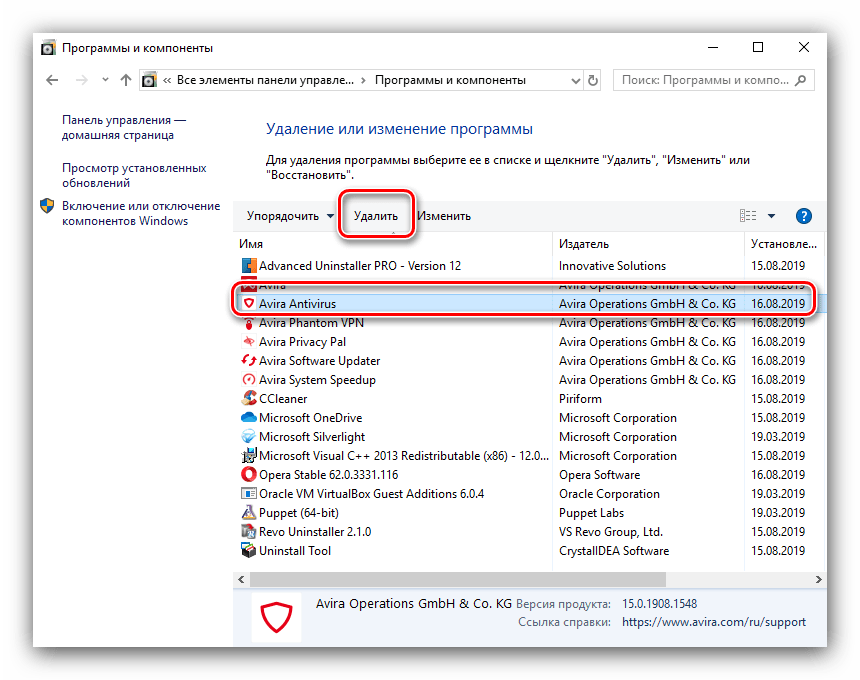The image size is (860, 680).
Task: Select the Opera Stable icon in list
Action: 249,475
